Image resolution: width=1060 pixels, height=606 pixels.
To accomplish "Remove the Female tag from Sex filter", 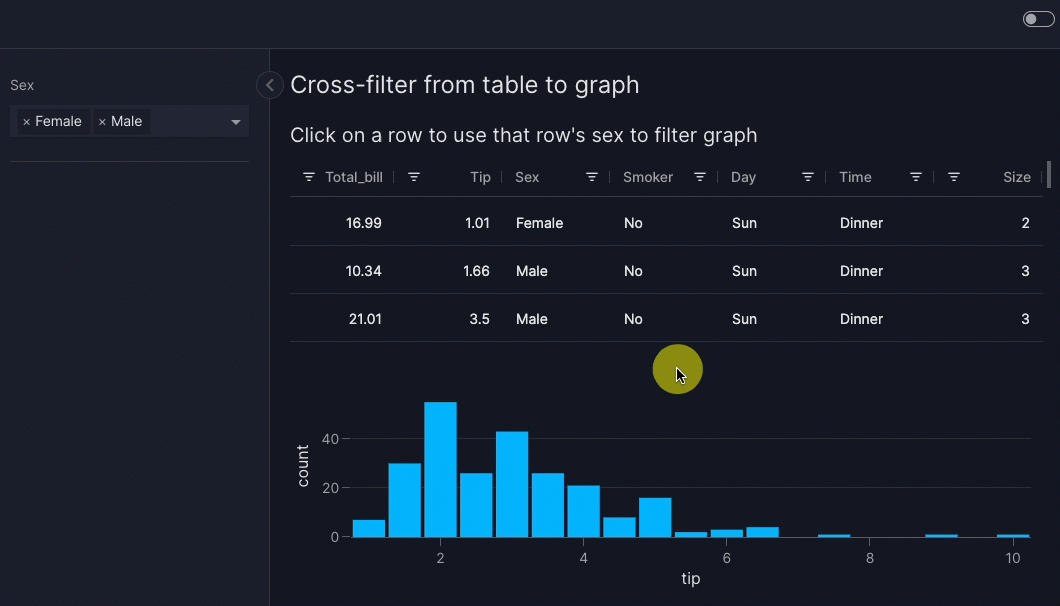I will tap(26, 122).
